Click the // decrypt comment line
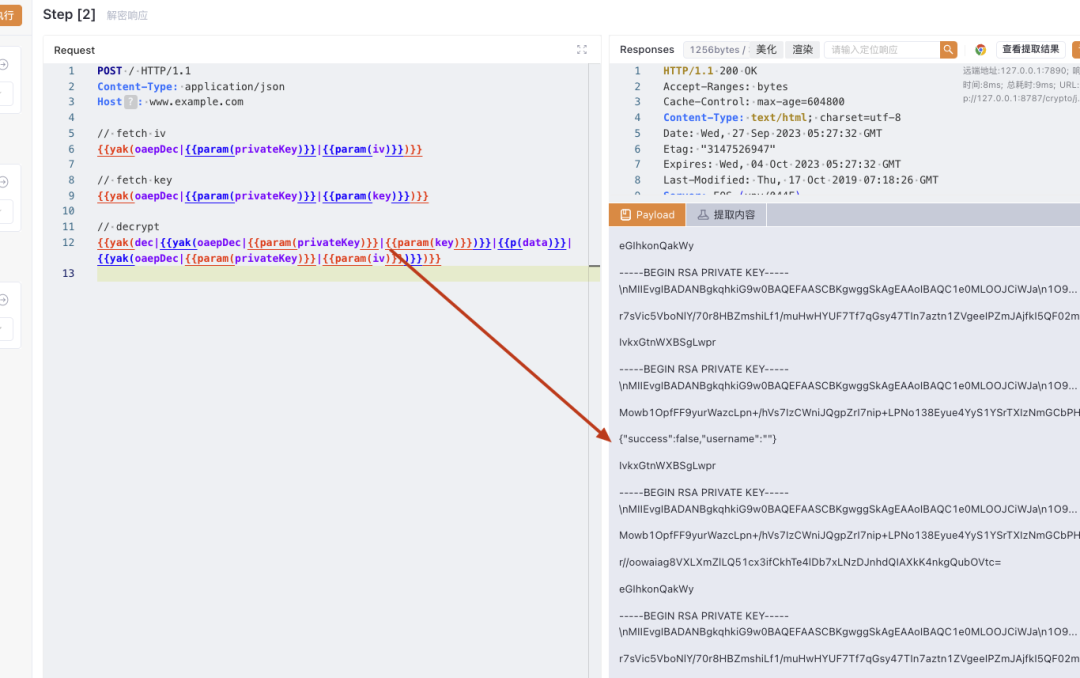 click(x=128, y=227)
